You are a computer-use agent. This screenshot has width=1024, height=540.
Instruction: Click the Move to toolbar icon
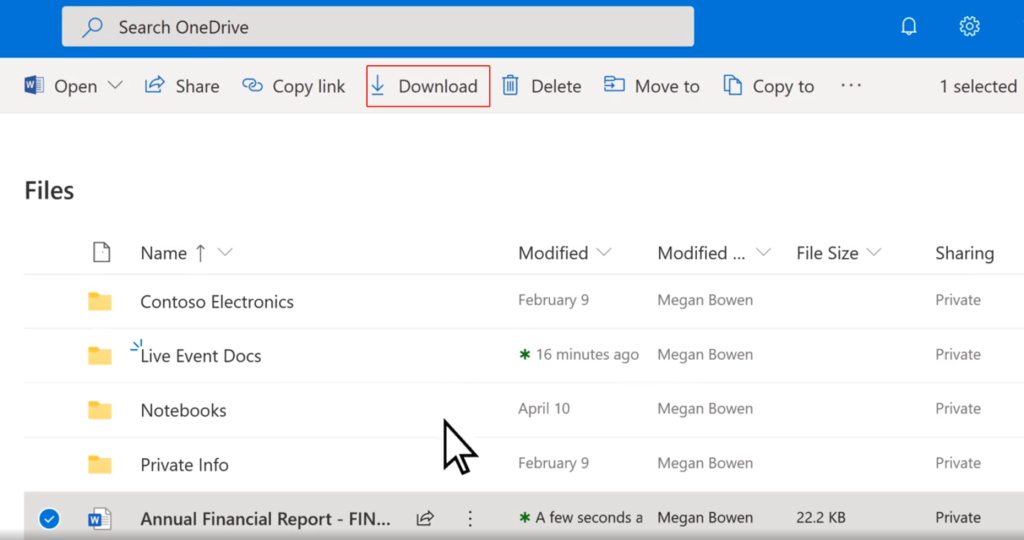coord(614,86)
